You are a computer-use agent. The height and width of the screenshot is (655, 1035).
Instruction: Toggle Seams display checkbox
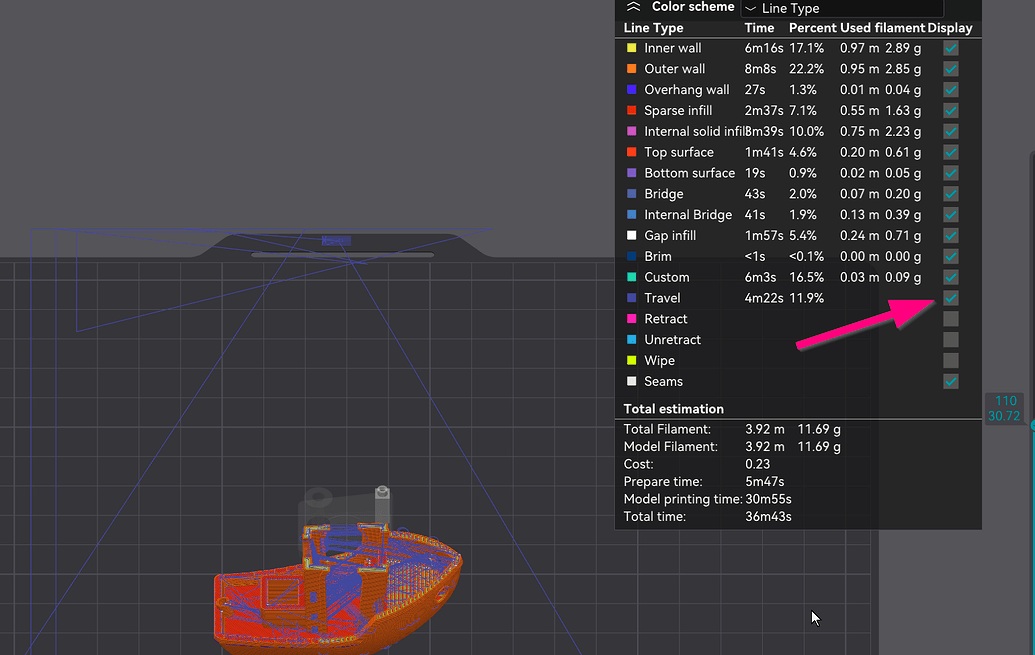pos(951,381)
